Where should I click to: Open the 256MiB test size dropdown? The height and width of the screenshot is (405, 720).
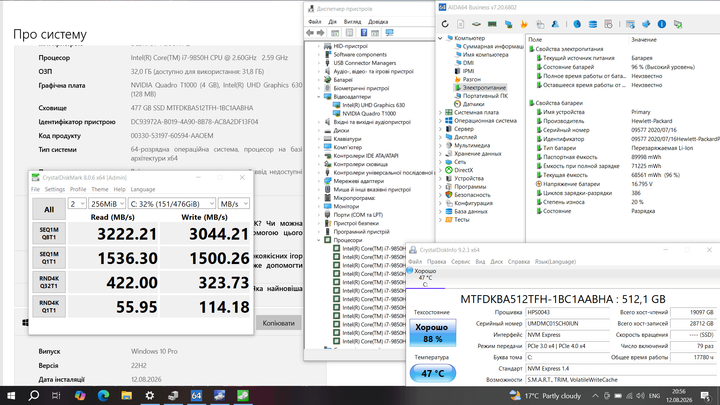click(107, 203)
